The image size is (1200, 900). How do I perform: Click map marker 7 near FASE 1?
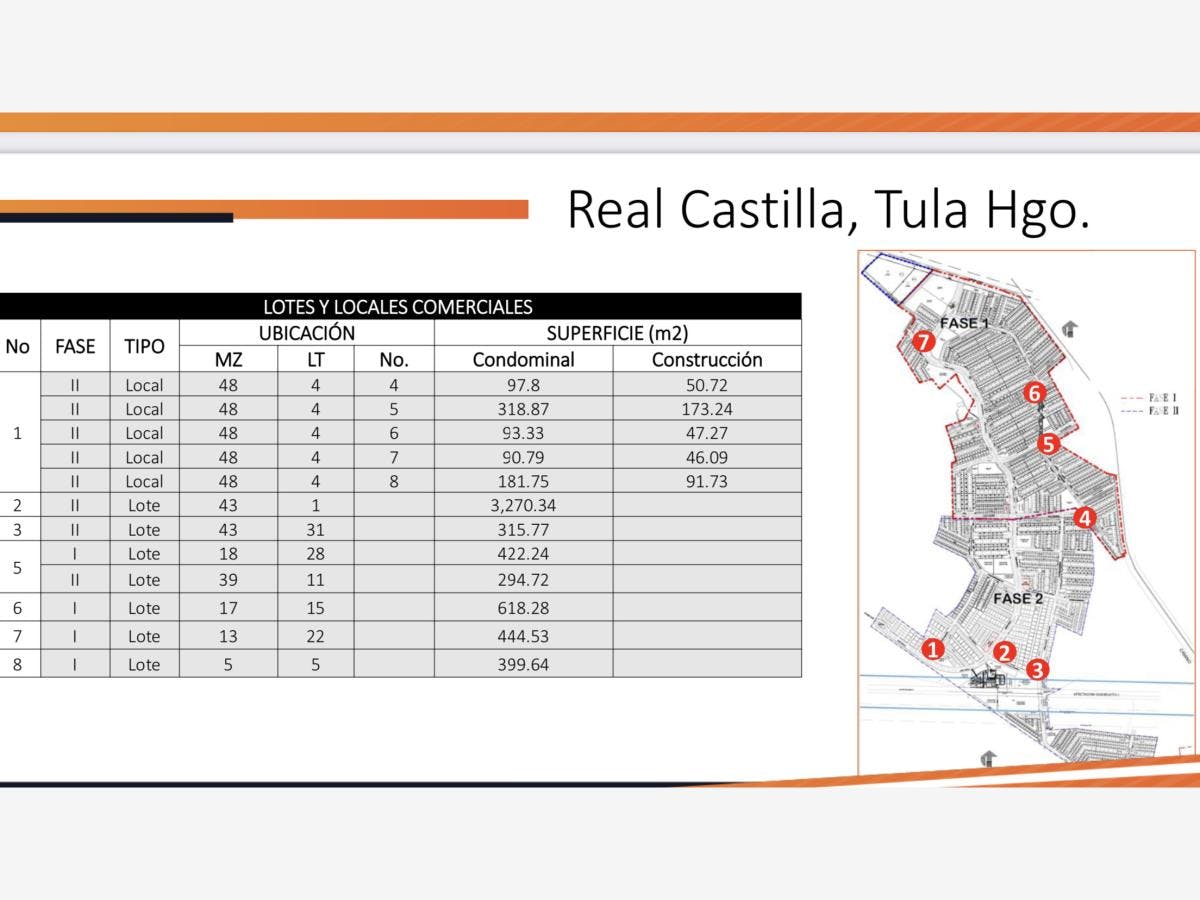point(923,341)
